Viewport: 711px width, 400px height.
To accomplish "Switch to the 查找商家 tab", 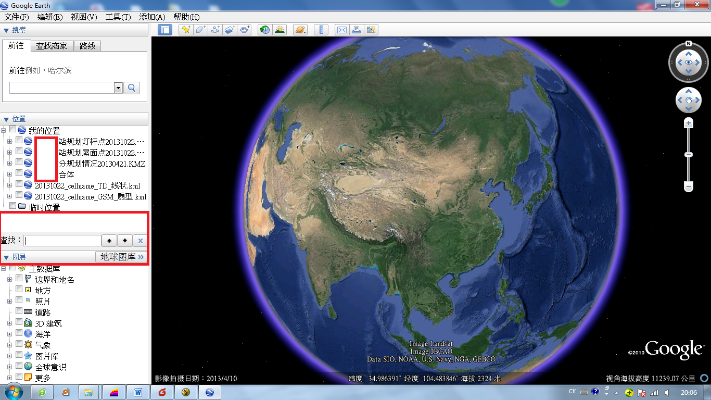I will click(x=51, y=46).
